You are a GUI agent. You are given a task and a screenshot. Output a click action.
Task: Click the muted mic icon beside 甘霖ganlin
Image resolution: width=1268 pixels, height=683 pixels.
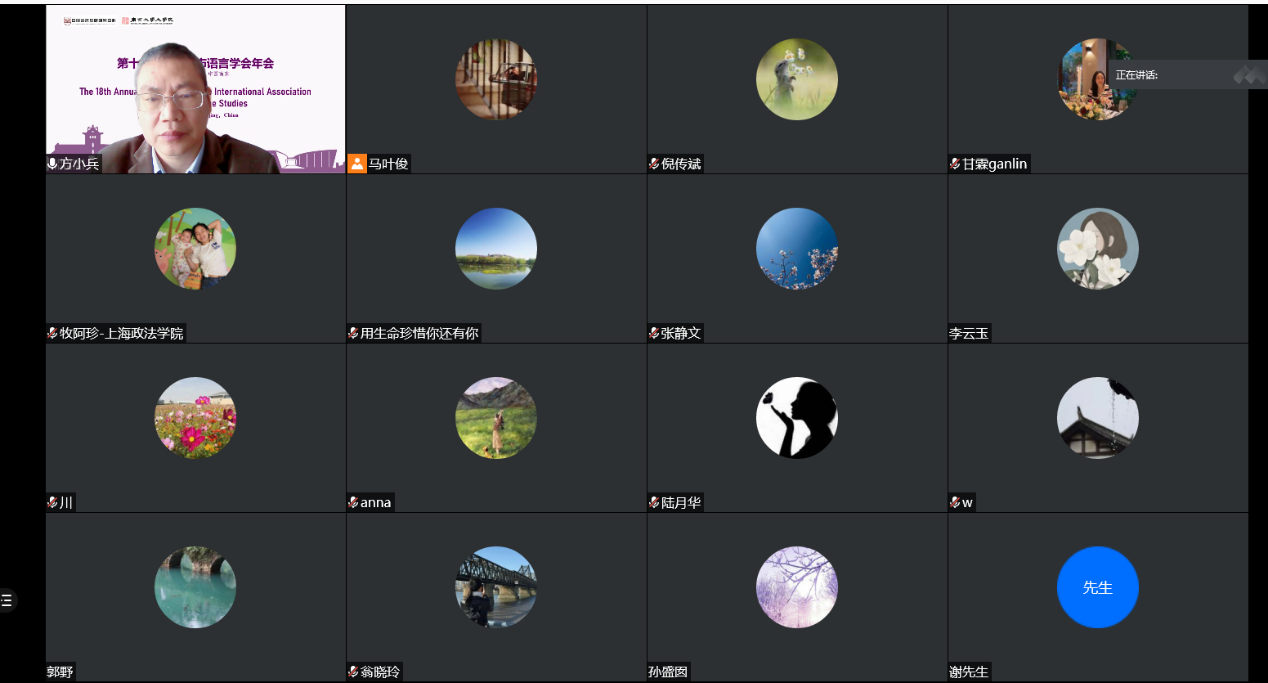pos(955,164)
